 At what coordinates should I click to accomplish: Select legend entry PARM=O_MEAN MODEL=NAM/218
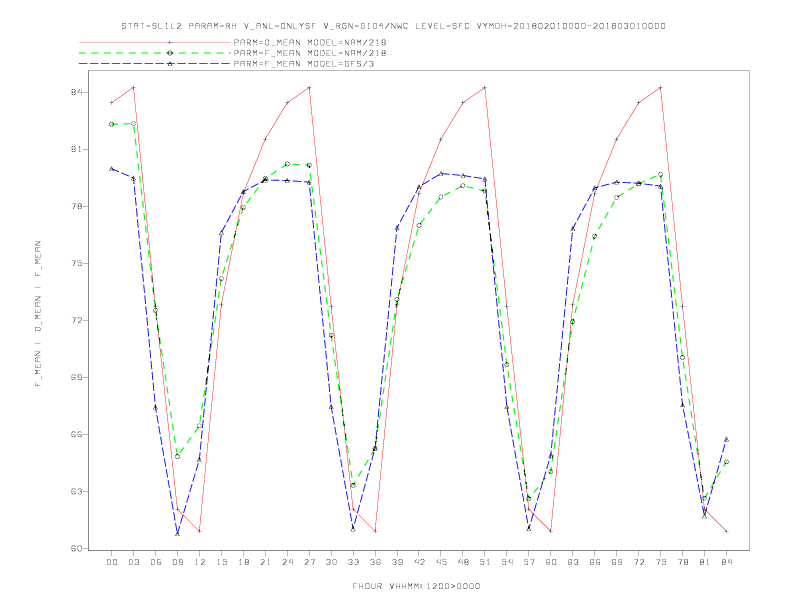pyautogui.click(x=310, y=42)
